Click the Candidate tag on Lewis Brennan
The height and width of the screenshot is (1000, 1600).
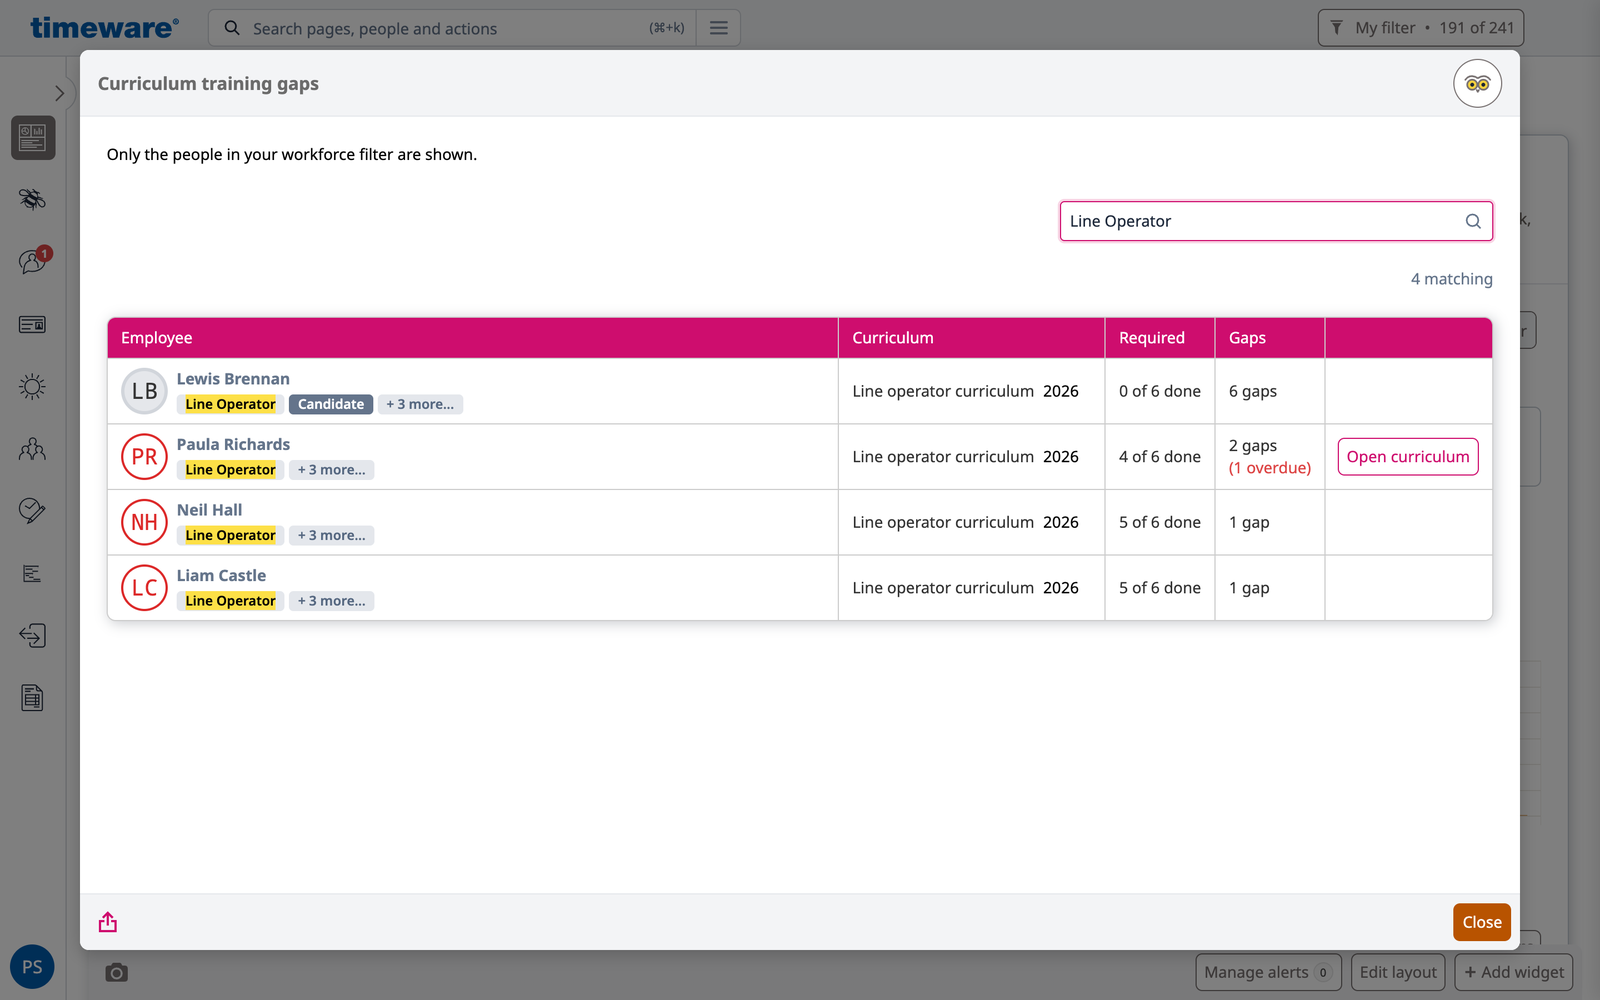click(x=331, y=404)
